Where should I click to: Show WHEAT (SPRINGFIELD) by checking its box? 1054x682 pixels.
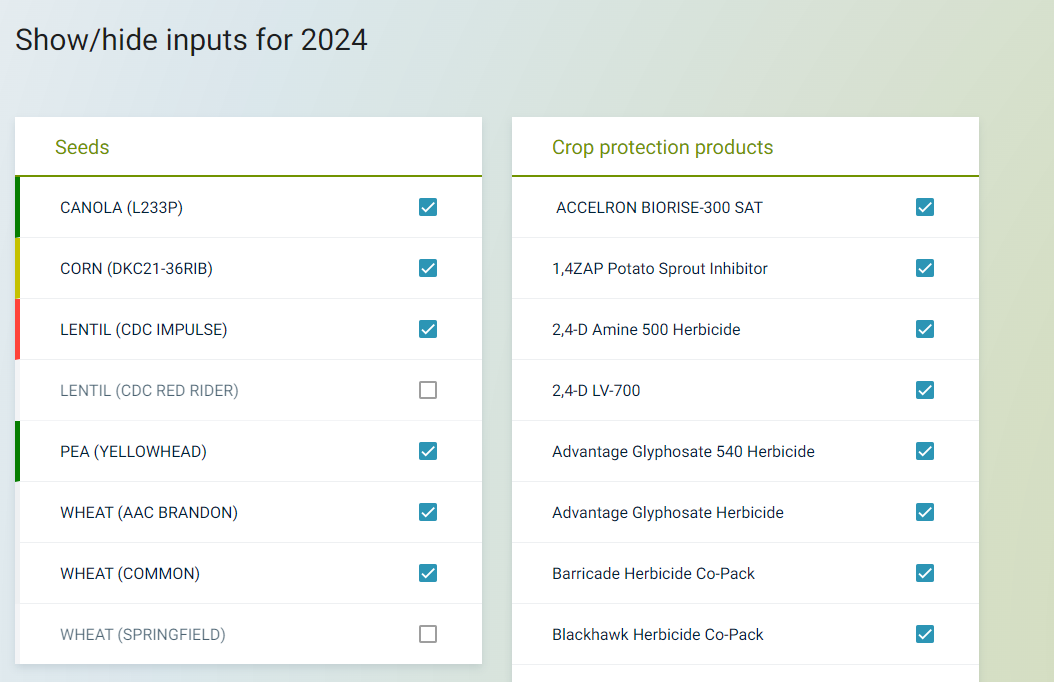pyautogui.click(x=428, y=634)
